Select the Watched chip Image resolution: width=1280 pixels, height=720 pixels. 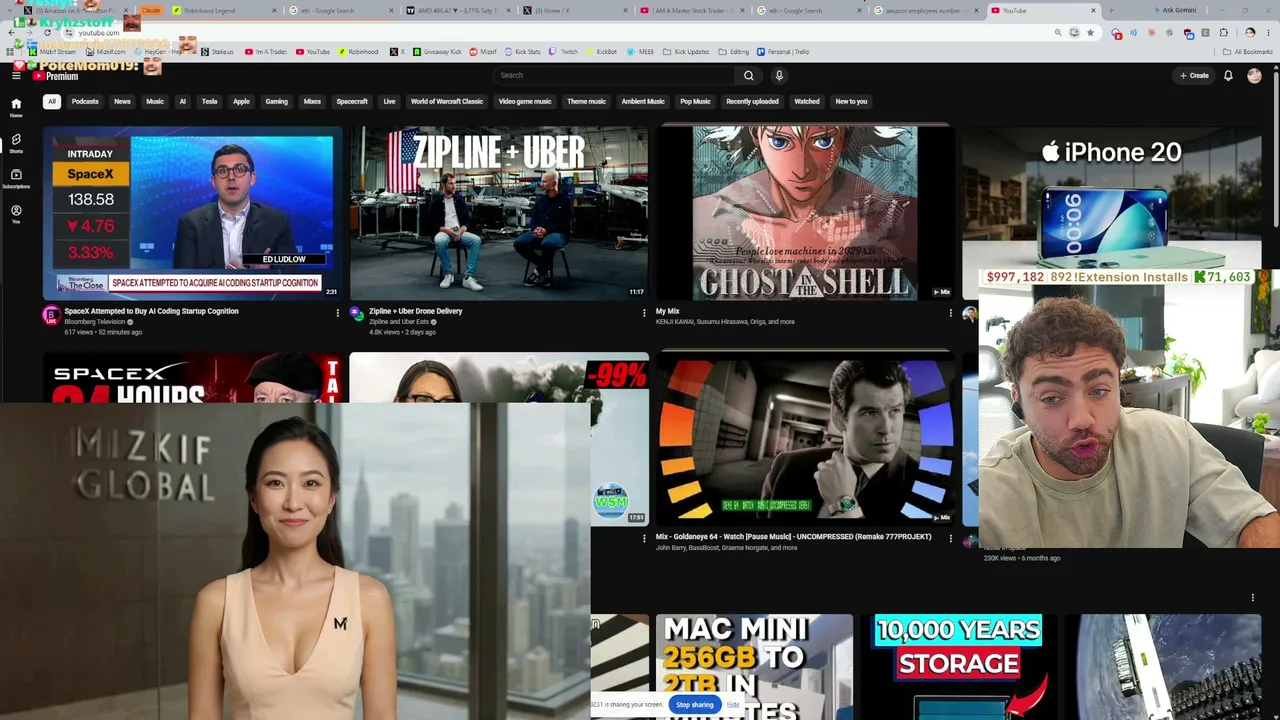pos(807,101)
